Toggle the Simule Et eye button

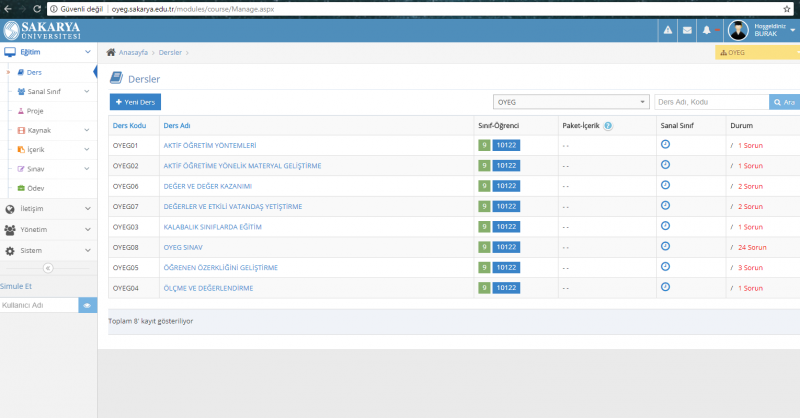click(x=87, y=305)
